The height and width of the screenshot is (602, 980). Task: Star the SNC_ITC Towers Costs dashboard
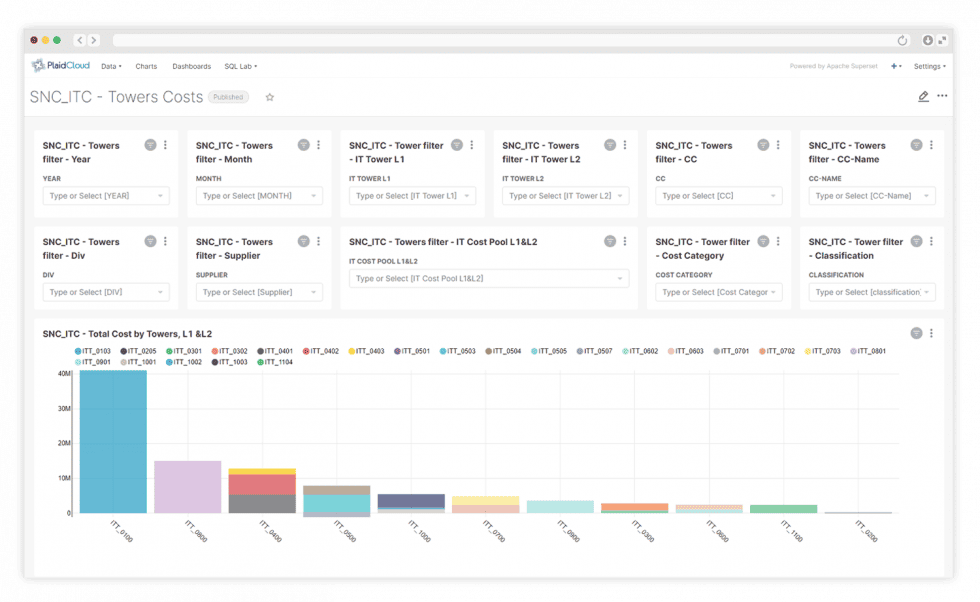click(269, 97)
